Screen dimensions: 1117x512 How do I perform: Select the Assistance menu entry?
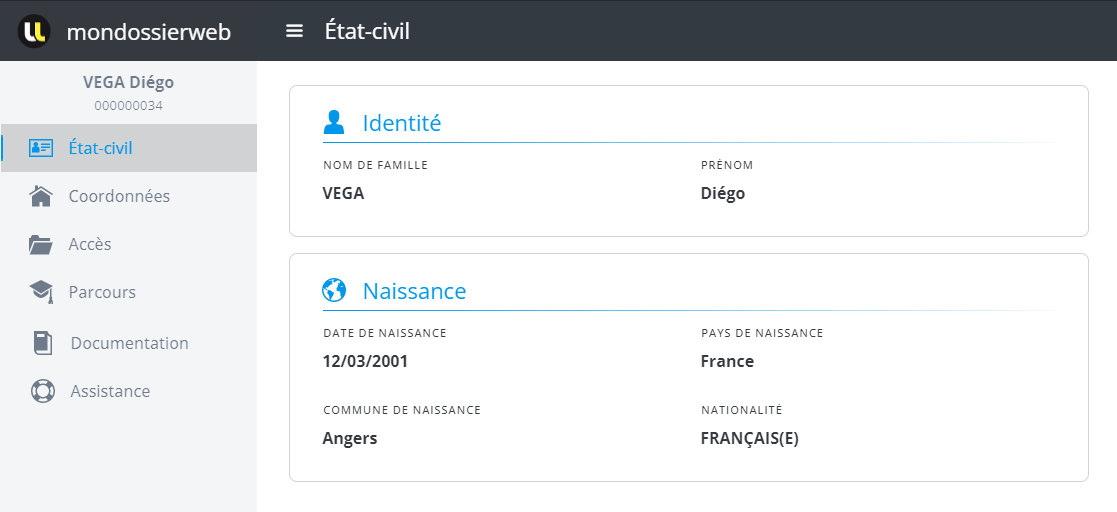click(x=110, y=391)
